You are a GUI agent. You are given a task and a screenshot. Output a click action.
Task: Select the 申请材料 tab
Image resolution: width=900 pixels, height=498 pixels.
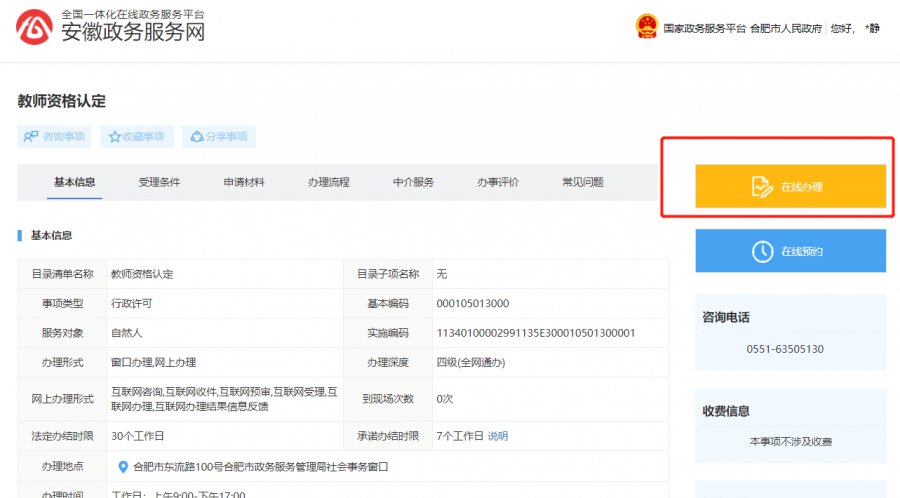244,182
